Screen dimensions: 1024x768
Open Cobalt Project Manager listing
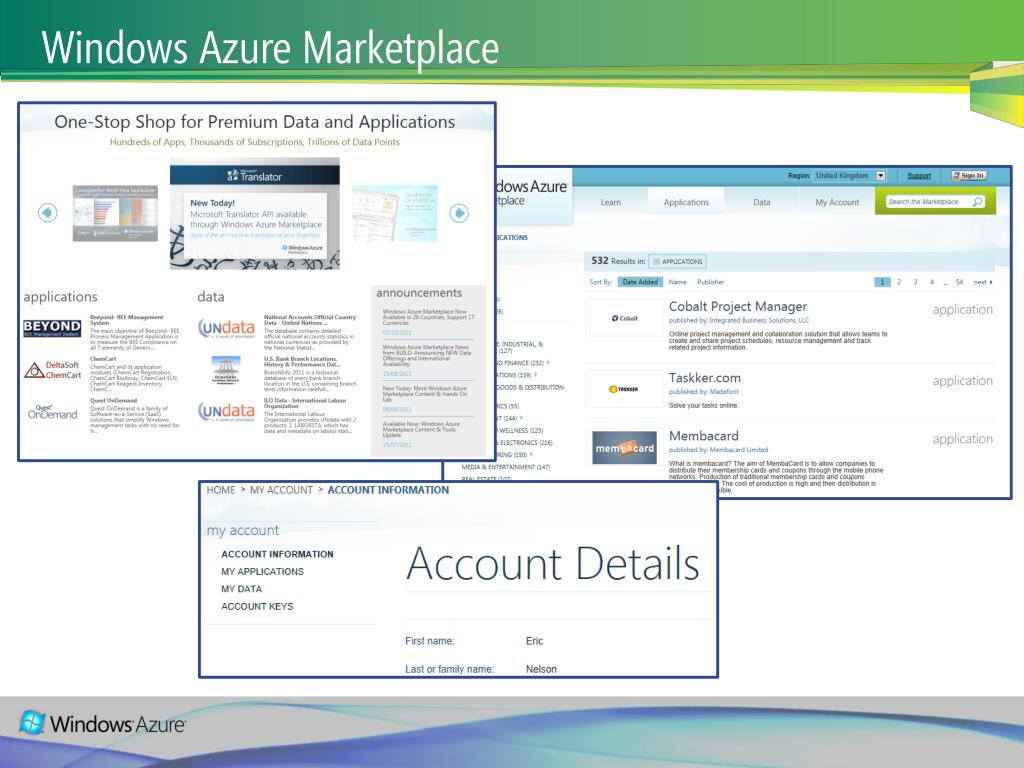click(738, 306)
